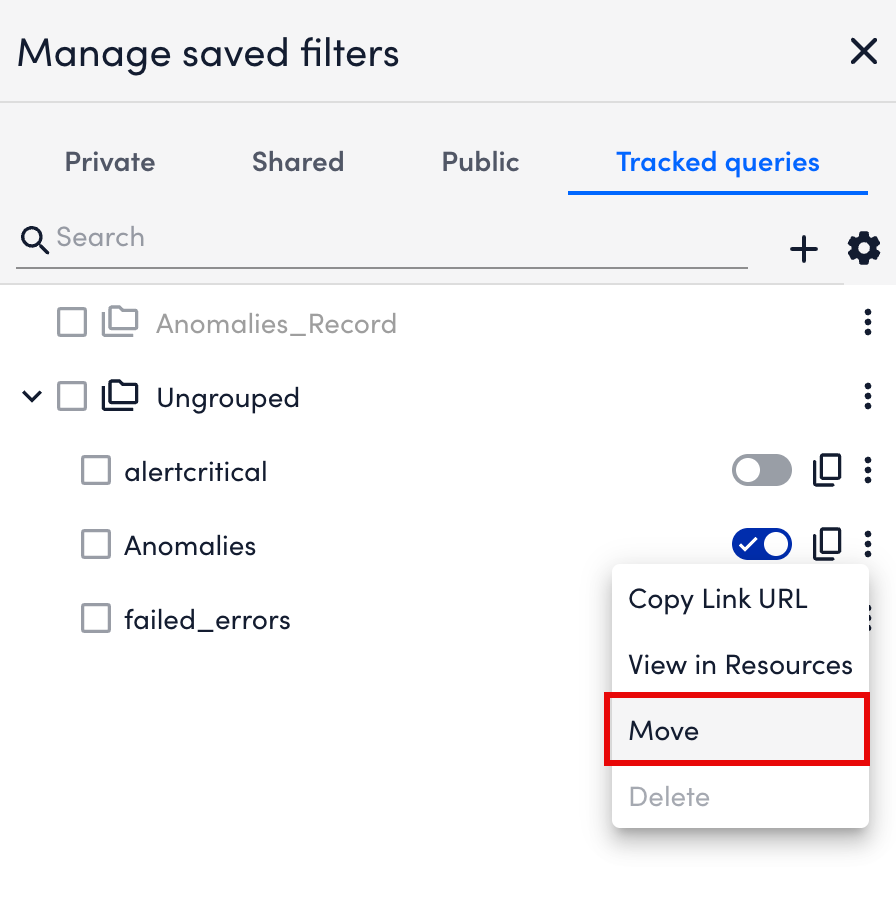896x898 pixels.
Task: Open the three-dot menu for Anomalies_Record
Action: (x=868, y=322)
